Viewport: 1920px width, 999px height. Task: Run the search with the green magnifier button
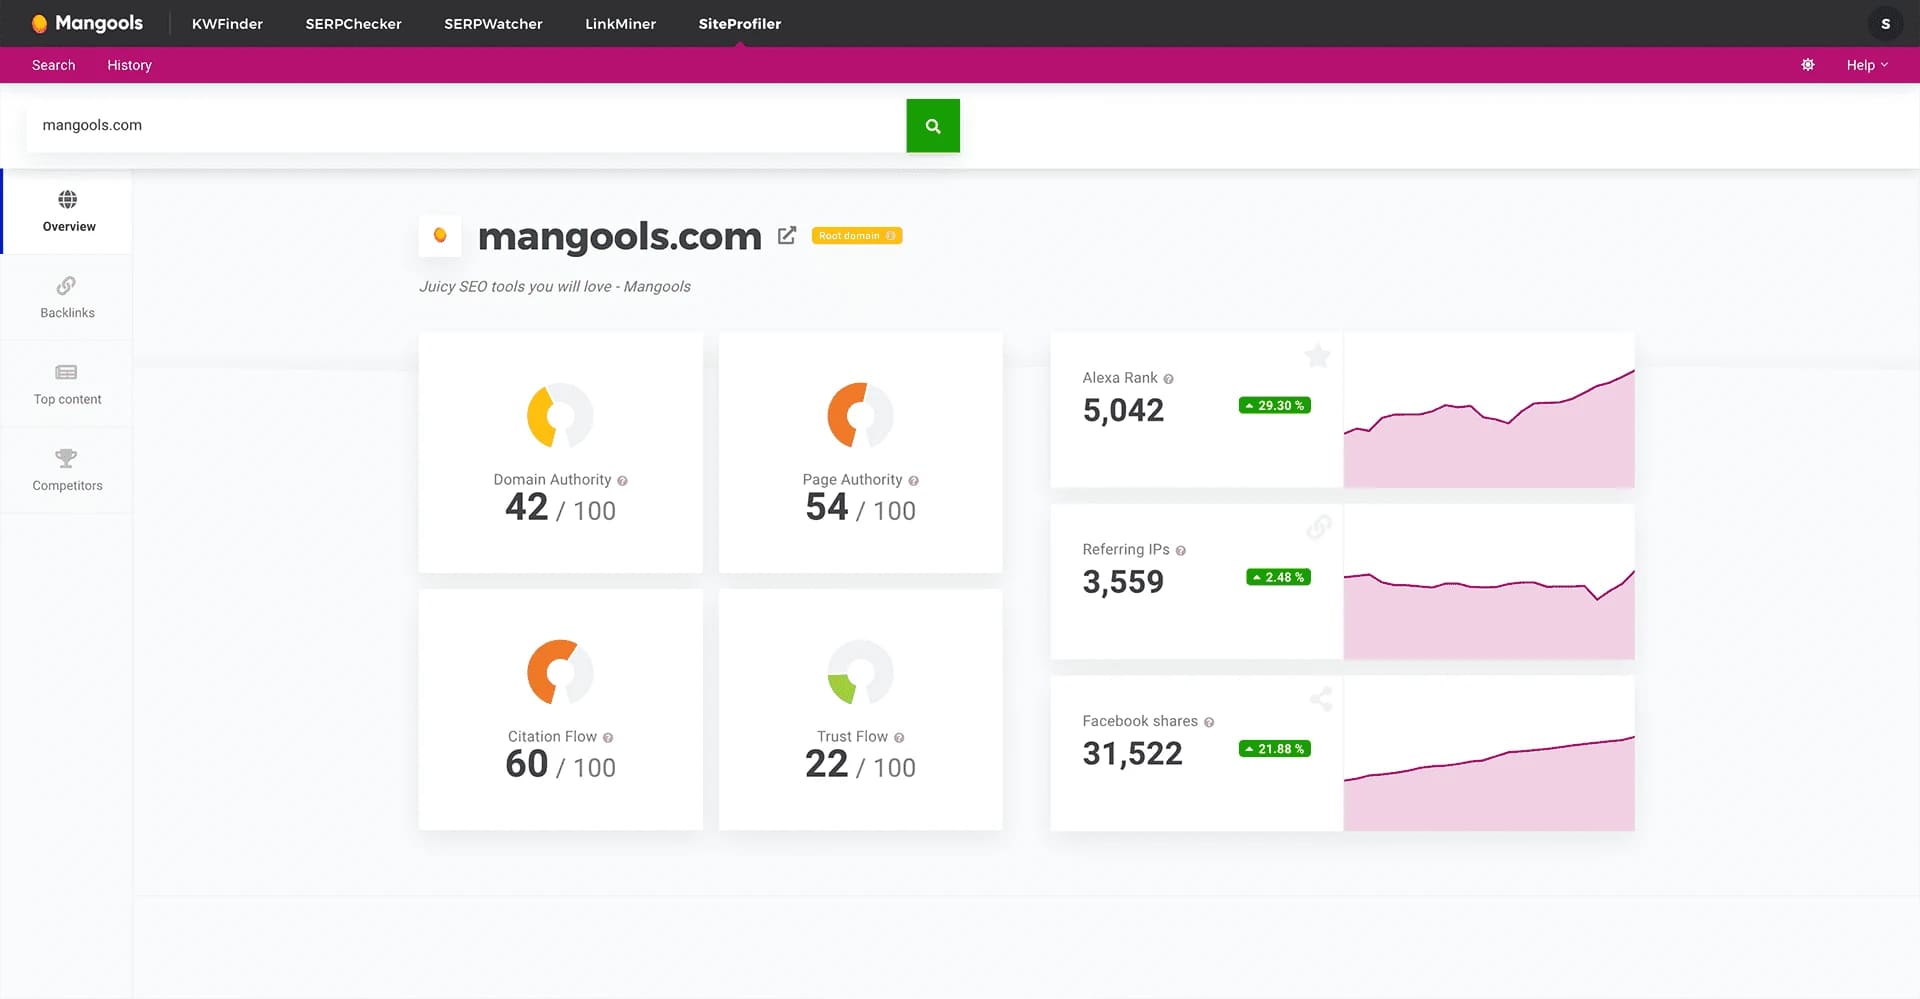pos(932,125)
